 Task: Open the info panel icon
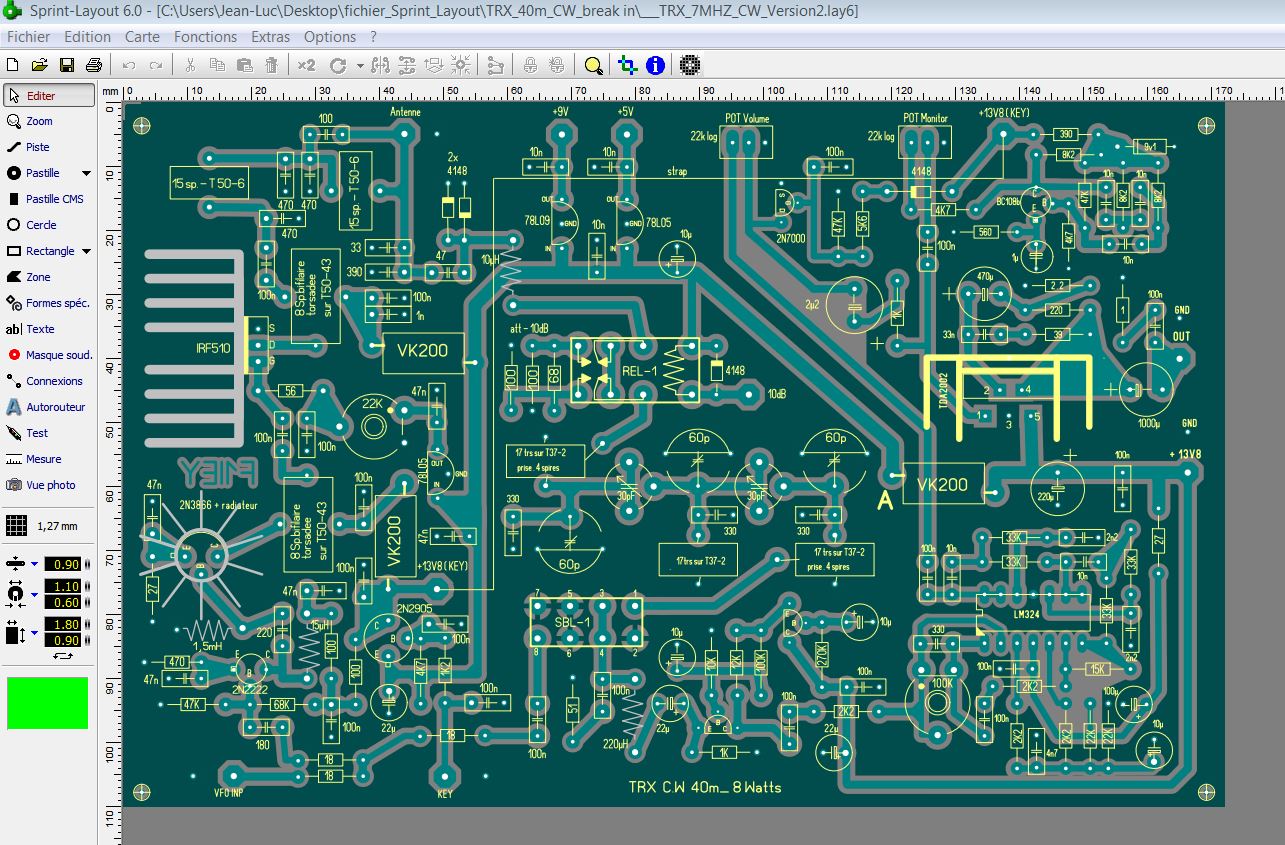coord(655,65)
